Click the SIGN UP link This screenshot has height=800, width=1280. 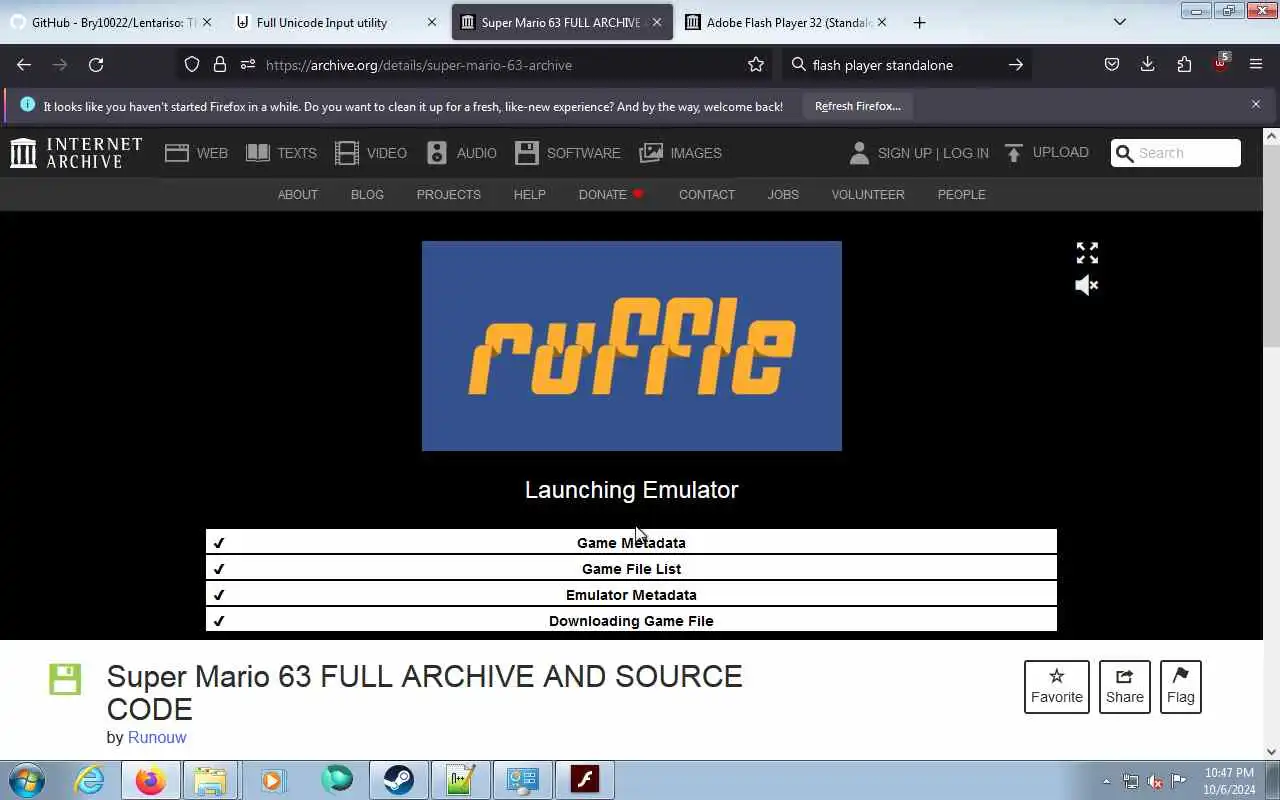[904, 153]
